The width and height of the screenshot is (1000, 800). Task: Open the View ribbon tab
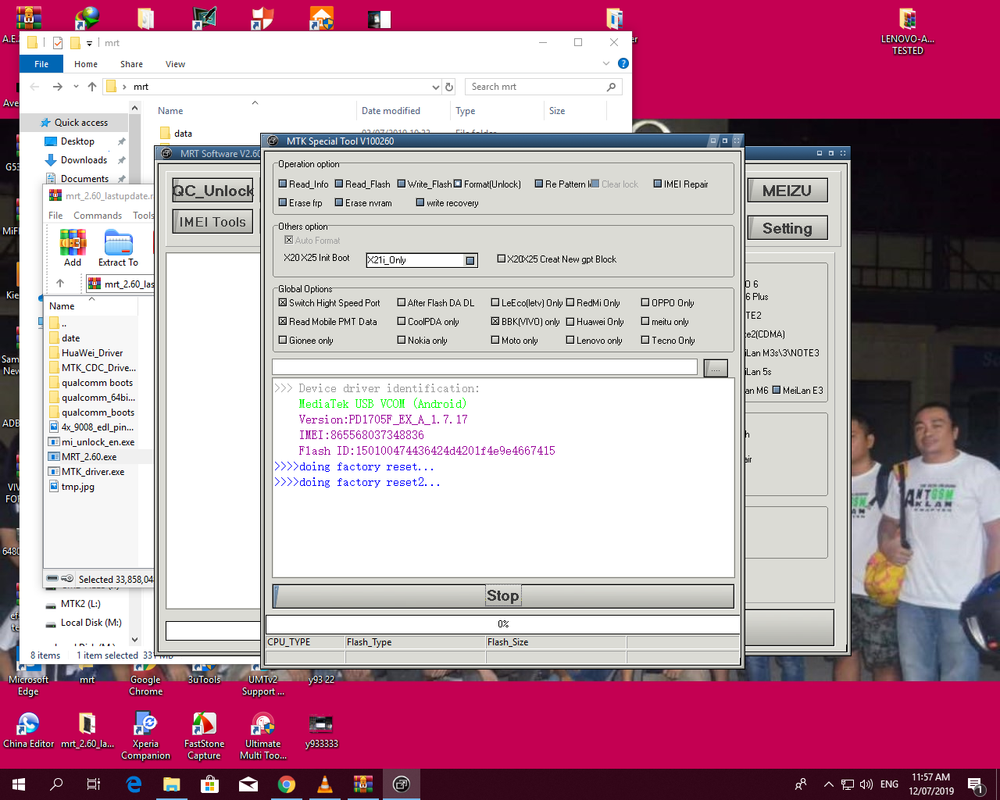175,64
